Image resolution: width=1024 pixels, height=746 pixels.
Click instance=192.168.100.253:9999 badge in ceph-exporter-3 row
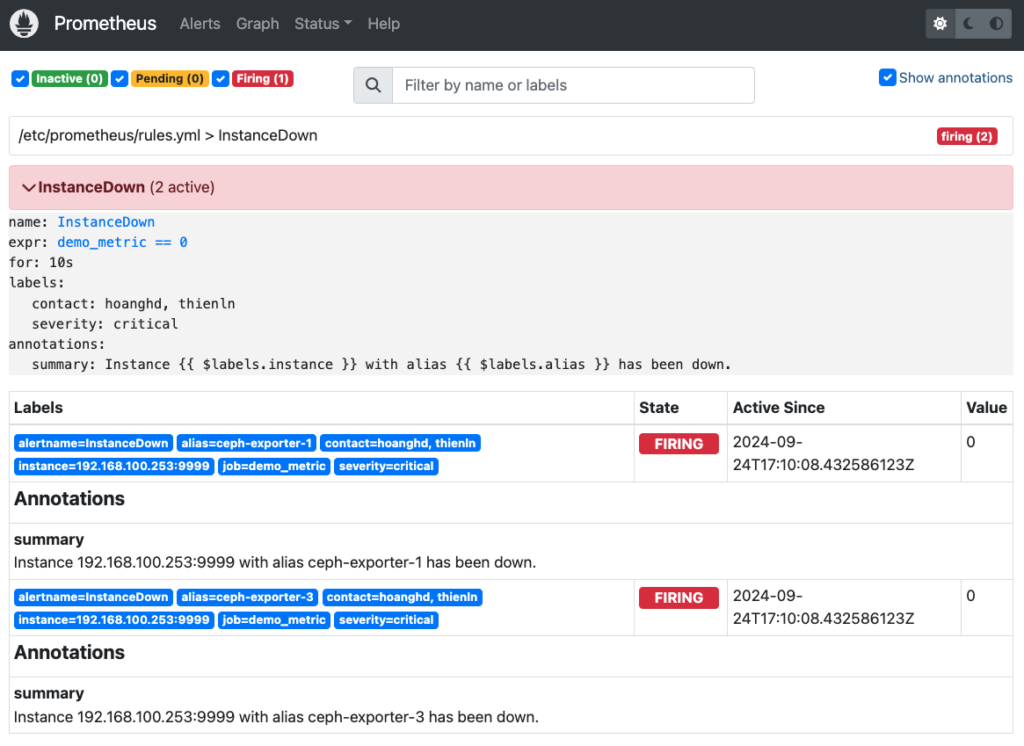[114, 620]
